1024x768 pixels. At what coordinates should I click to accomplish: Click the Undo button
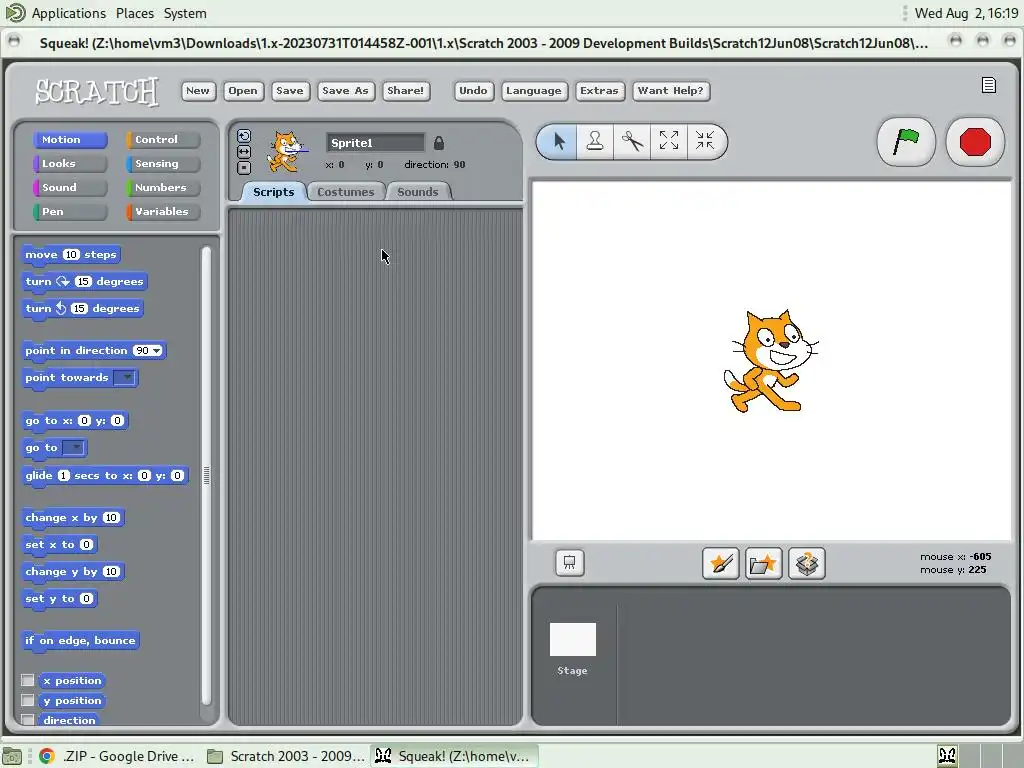473,91
